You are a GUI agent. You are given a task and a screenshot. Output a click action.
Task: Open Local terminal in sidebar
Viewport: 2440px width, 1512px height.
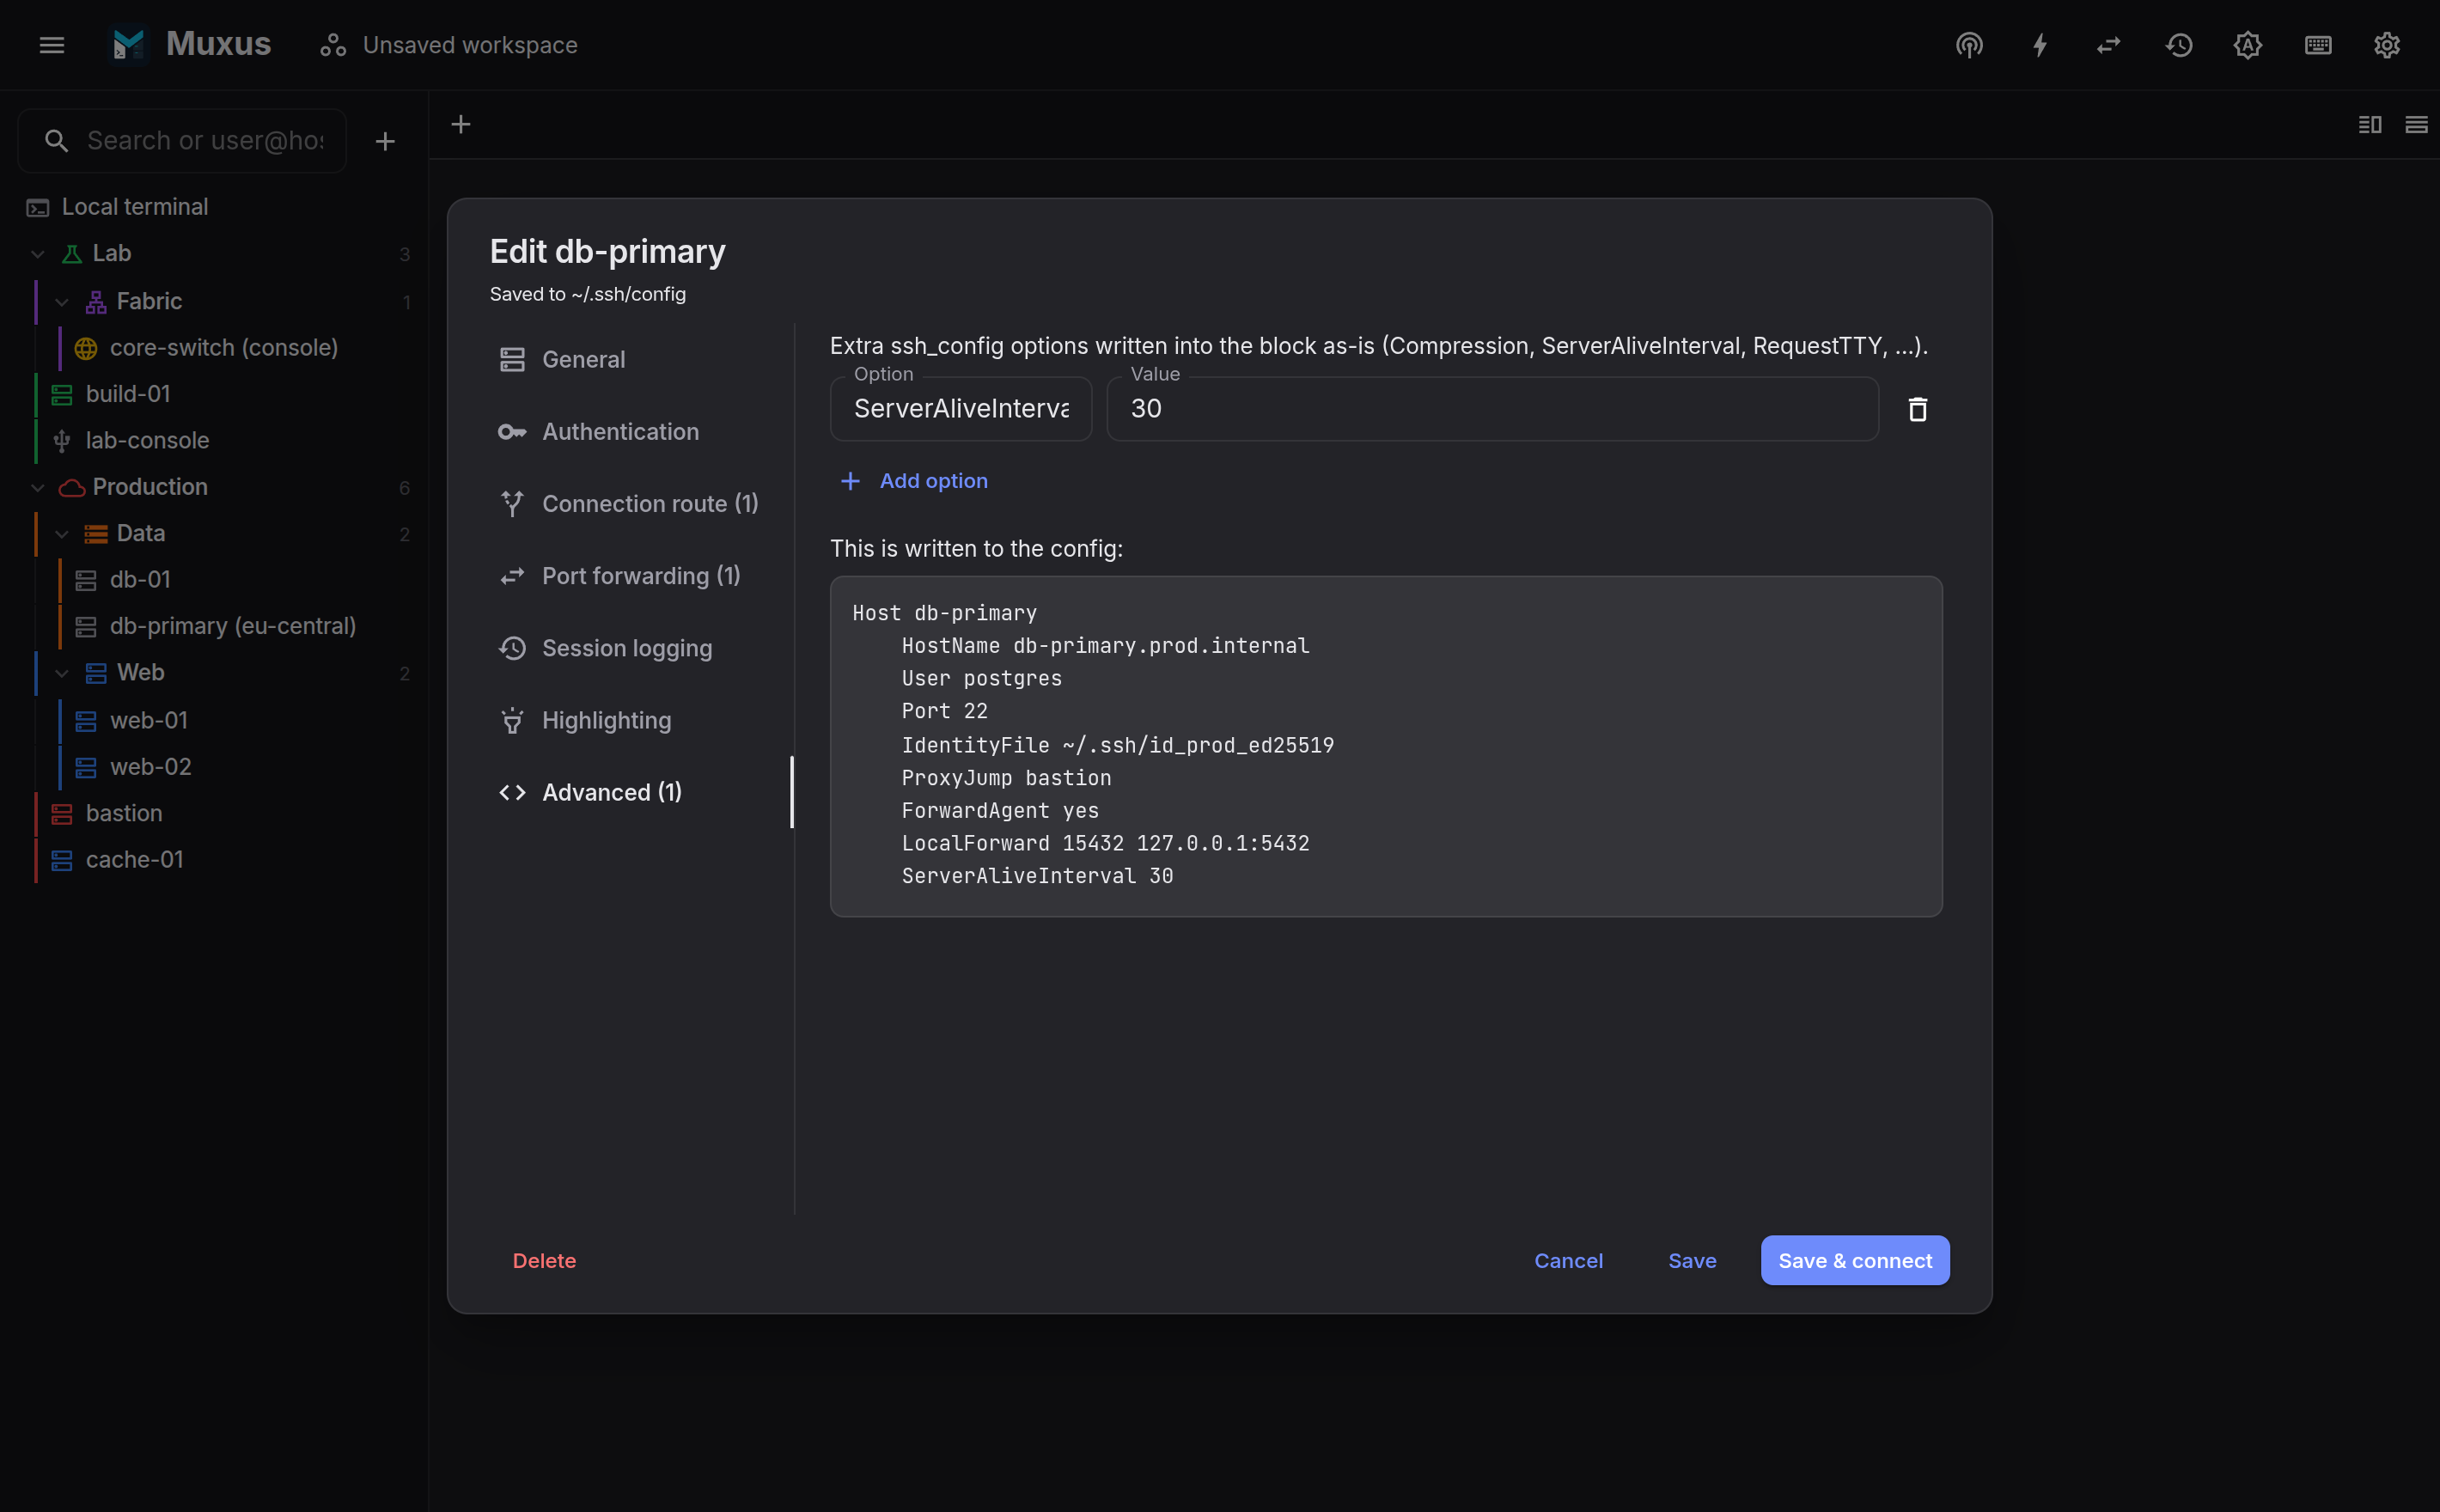pos(215,207)
